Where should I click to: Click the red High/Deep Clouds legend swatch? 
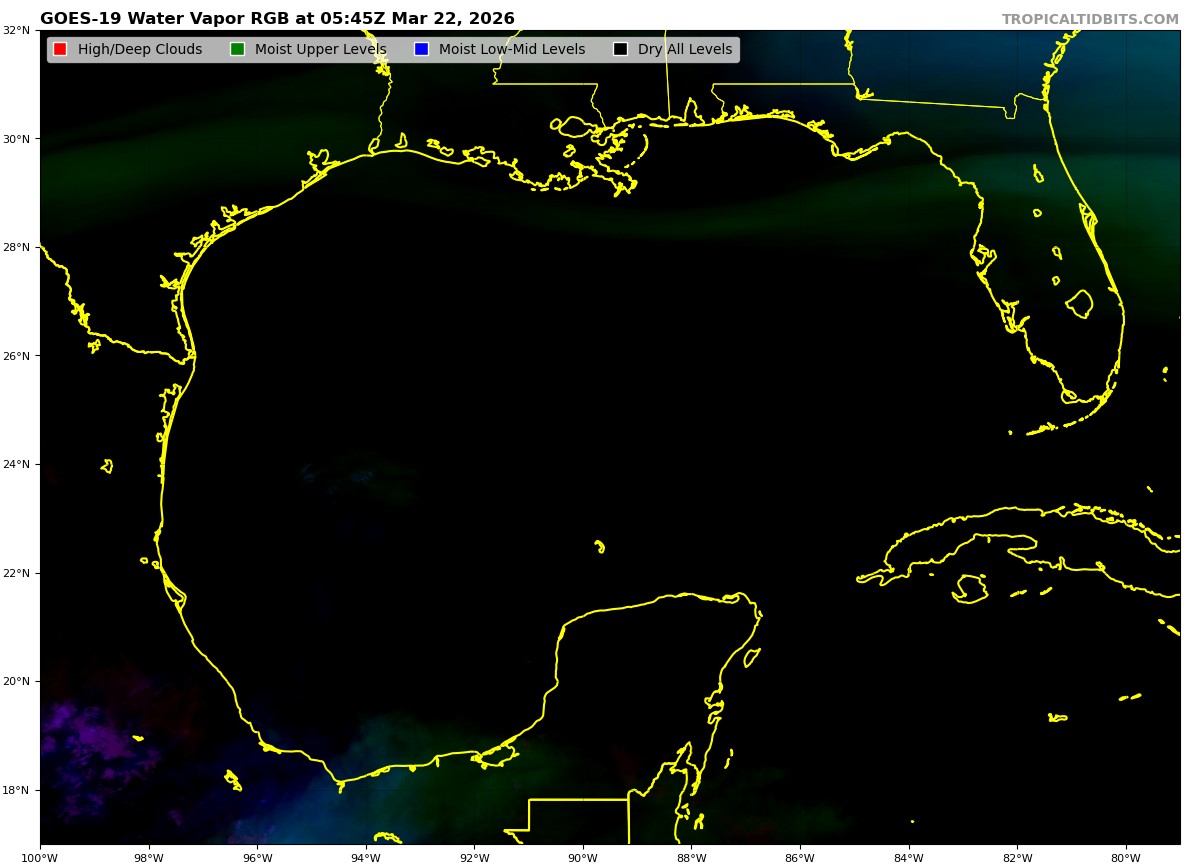tap(60, 50)
